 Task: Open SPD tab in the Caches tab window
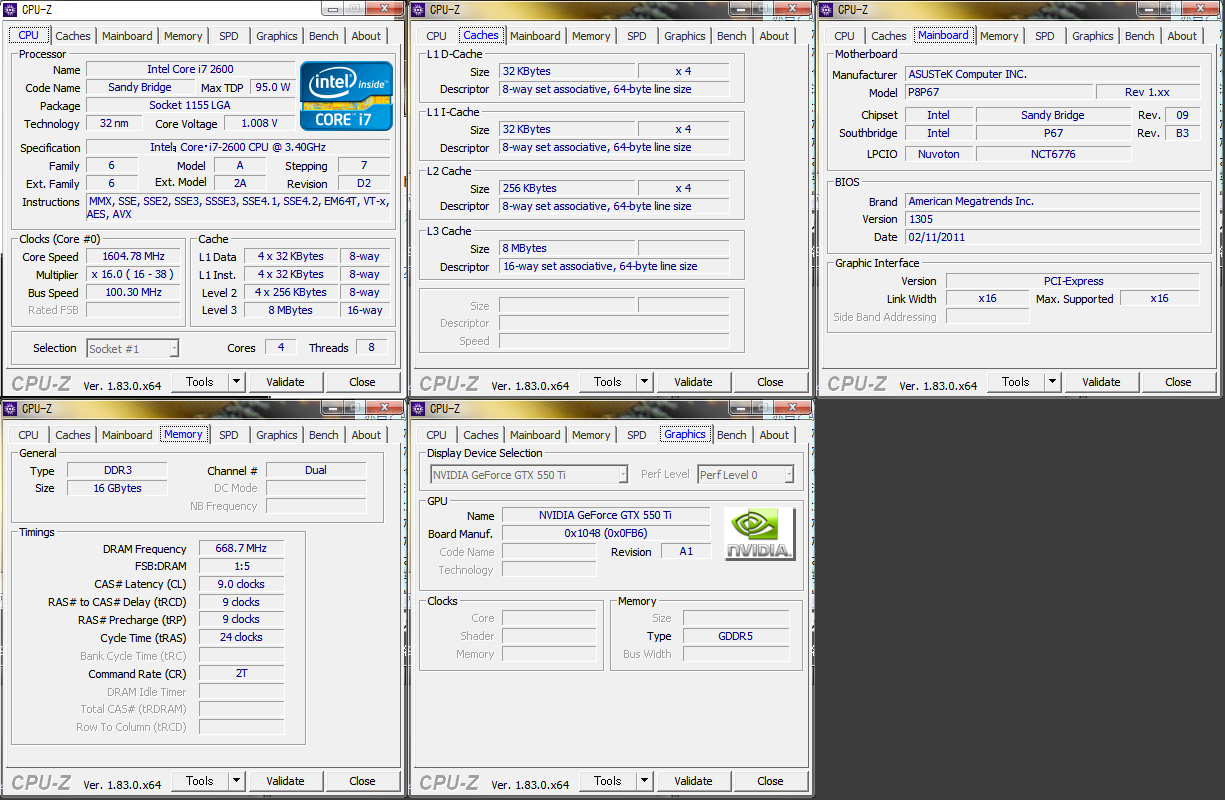pos(637,36)
